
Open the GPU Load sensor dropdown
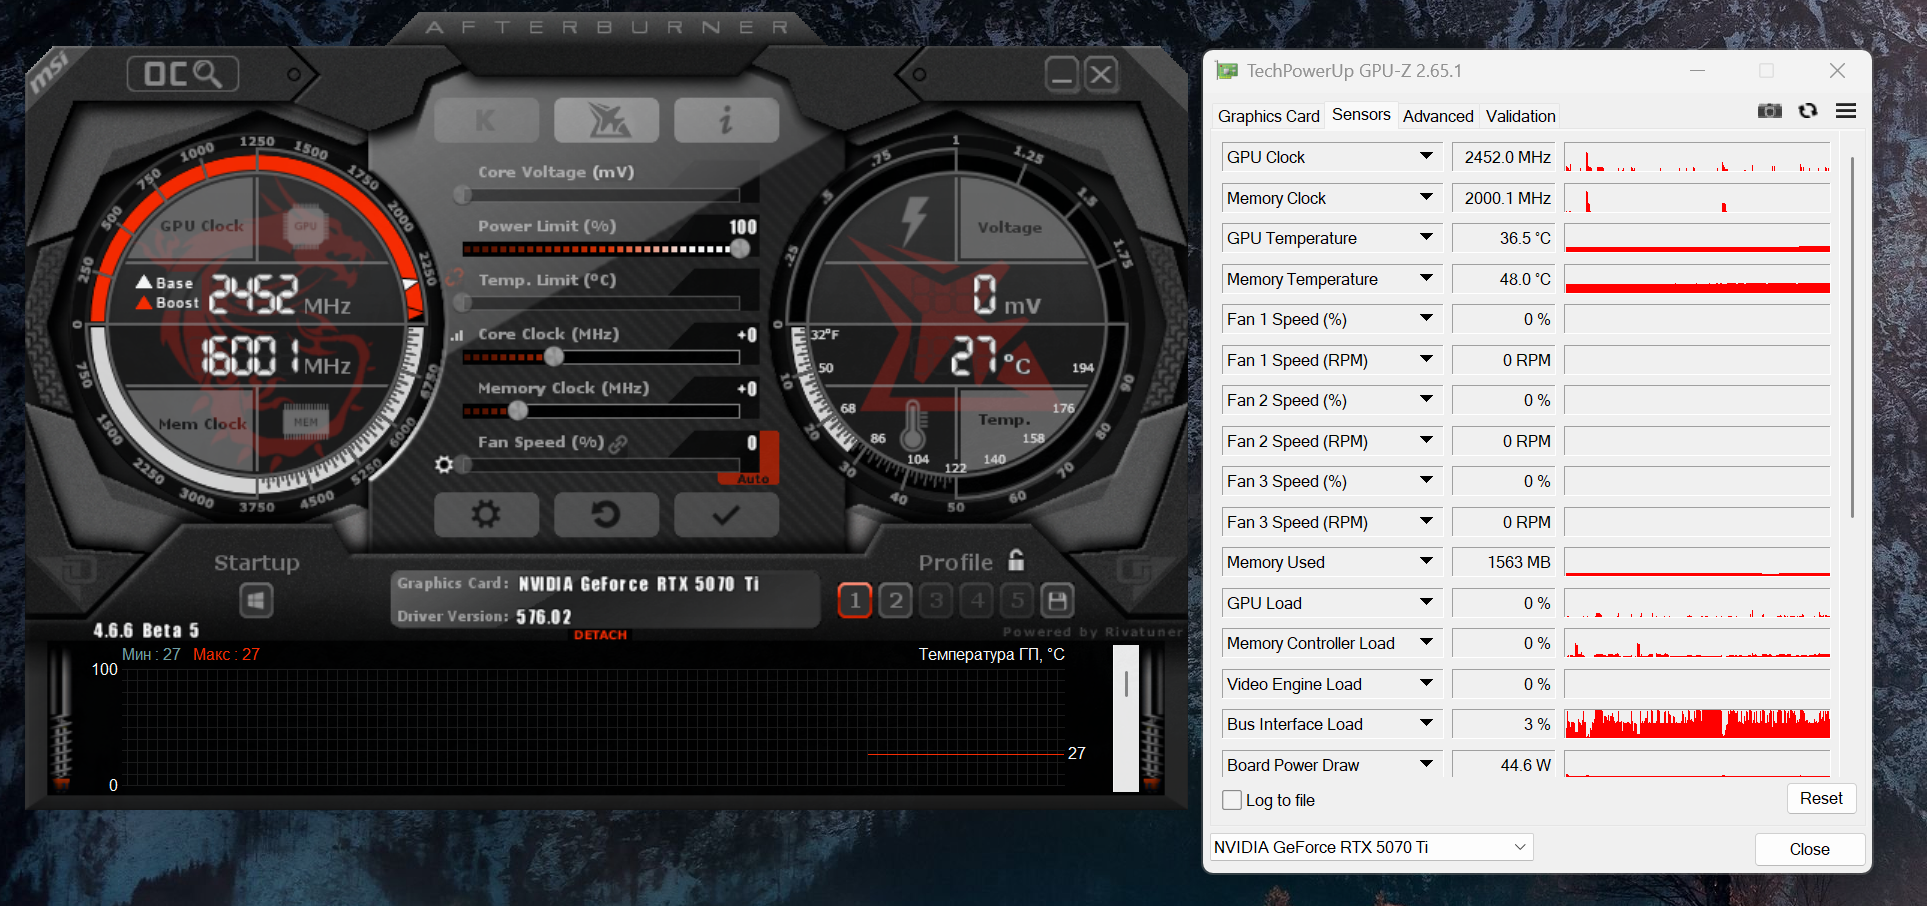[1426, 602]
